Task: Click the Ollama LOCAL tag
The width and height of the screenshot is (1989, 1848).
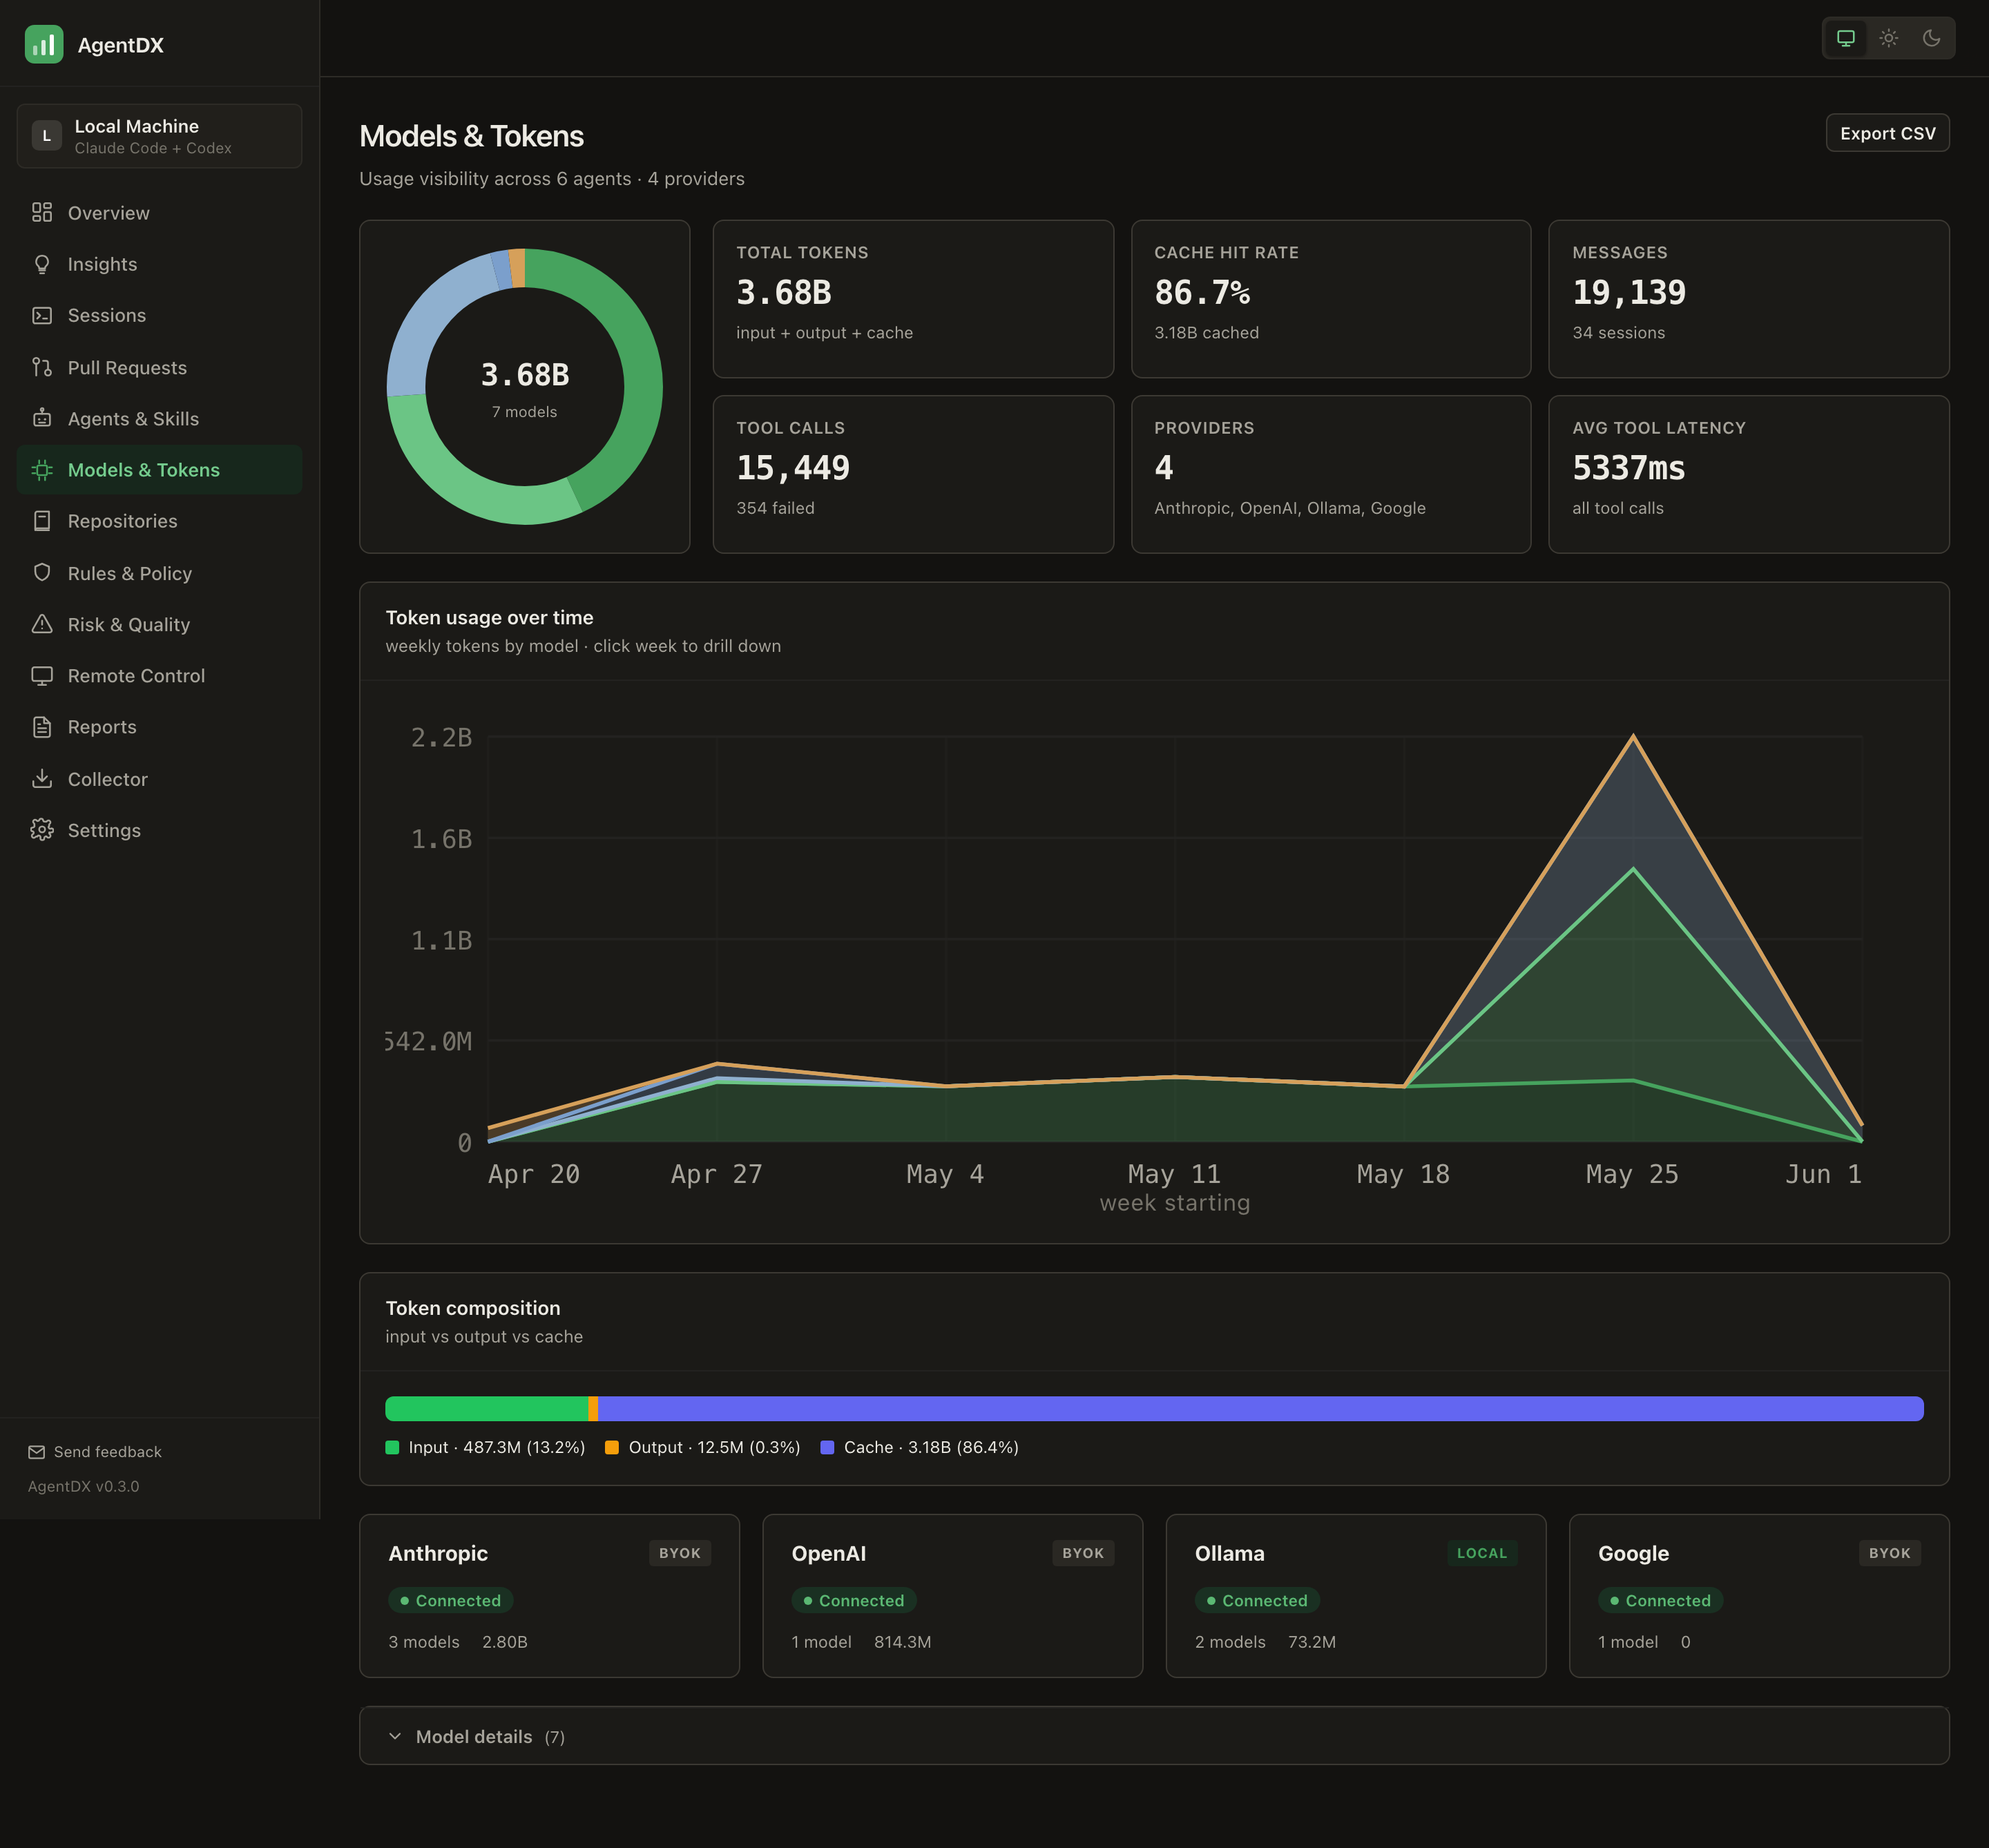Action: tap(1481, 1553)
